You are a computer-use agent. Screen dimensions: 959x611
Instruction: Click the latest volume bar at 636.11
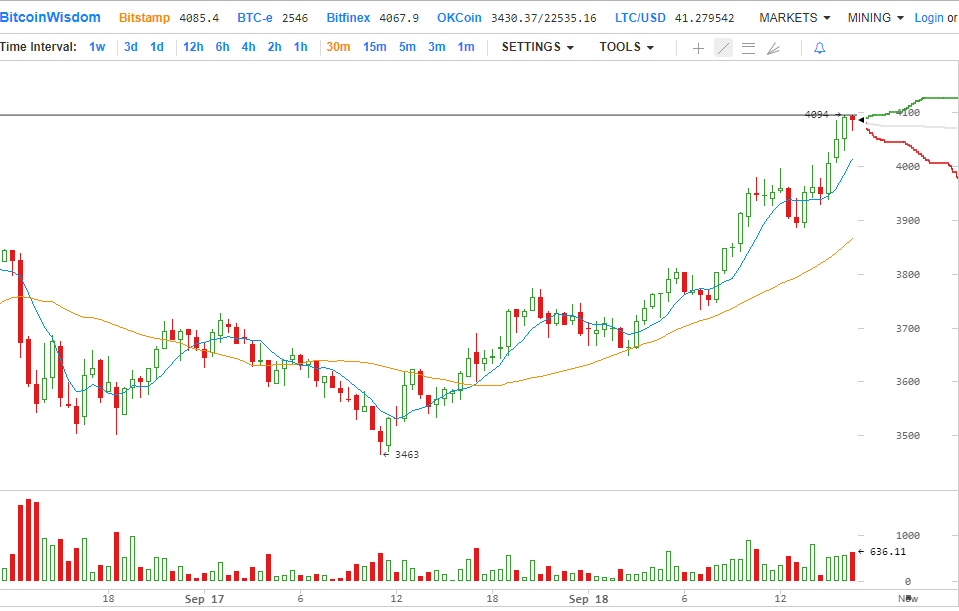[853, 566]
